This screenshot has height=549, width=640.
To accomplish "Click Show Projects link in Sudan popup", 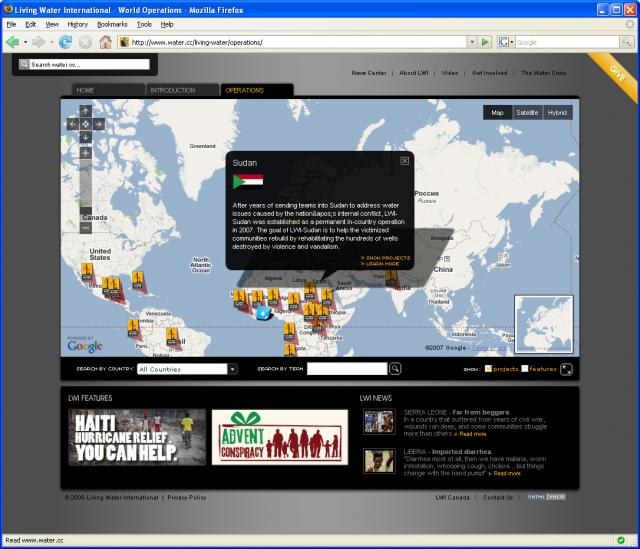I will coord(386,258).
